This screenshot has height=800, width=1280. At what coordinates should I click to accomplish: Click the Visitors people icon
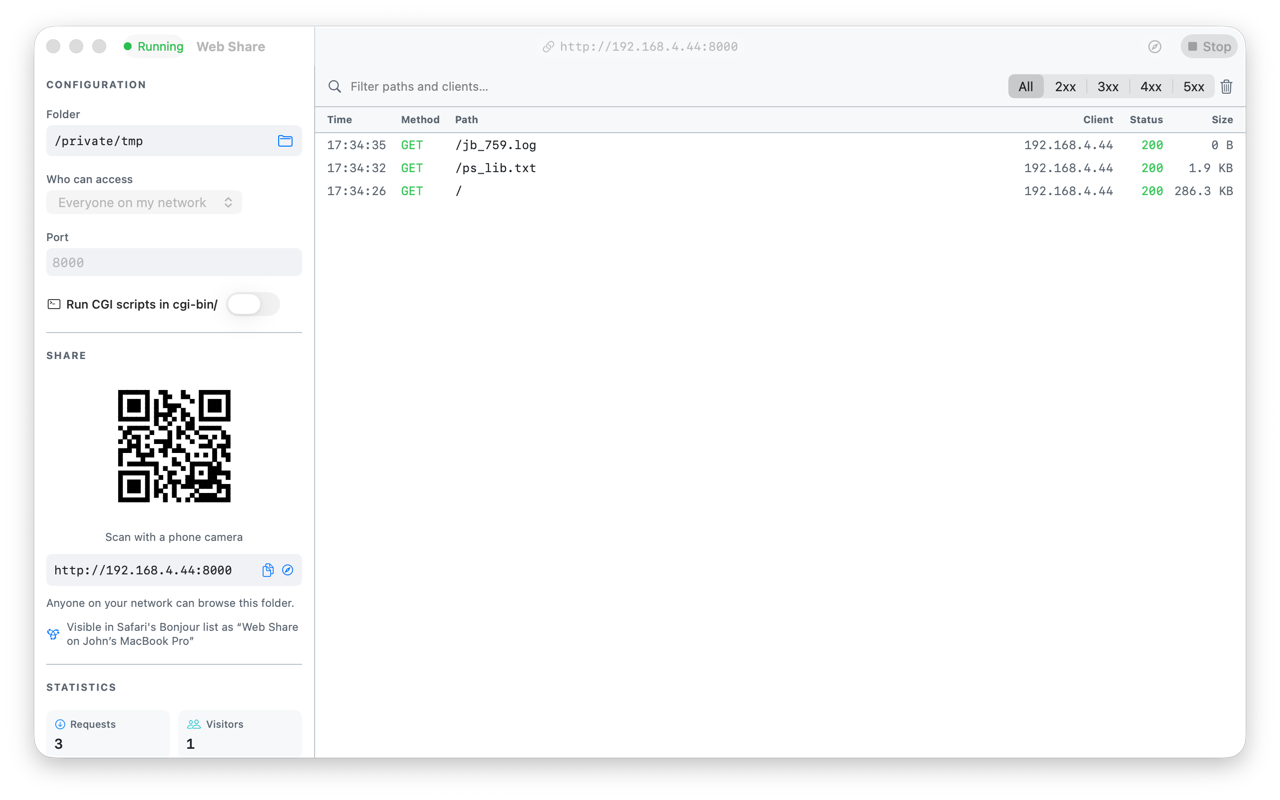click(x=194, y=724)
